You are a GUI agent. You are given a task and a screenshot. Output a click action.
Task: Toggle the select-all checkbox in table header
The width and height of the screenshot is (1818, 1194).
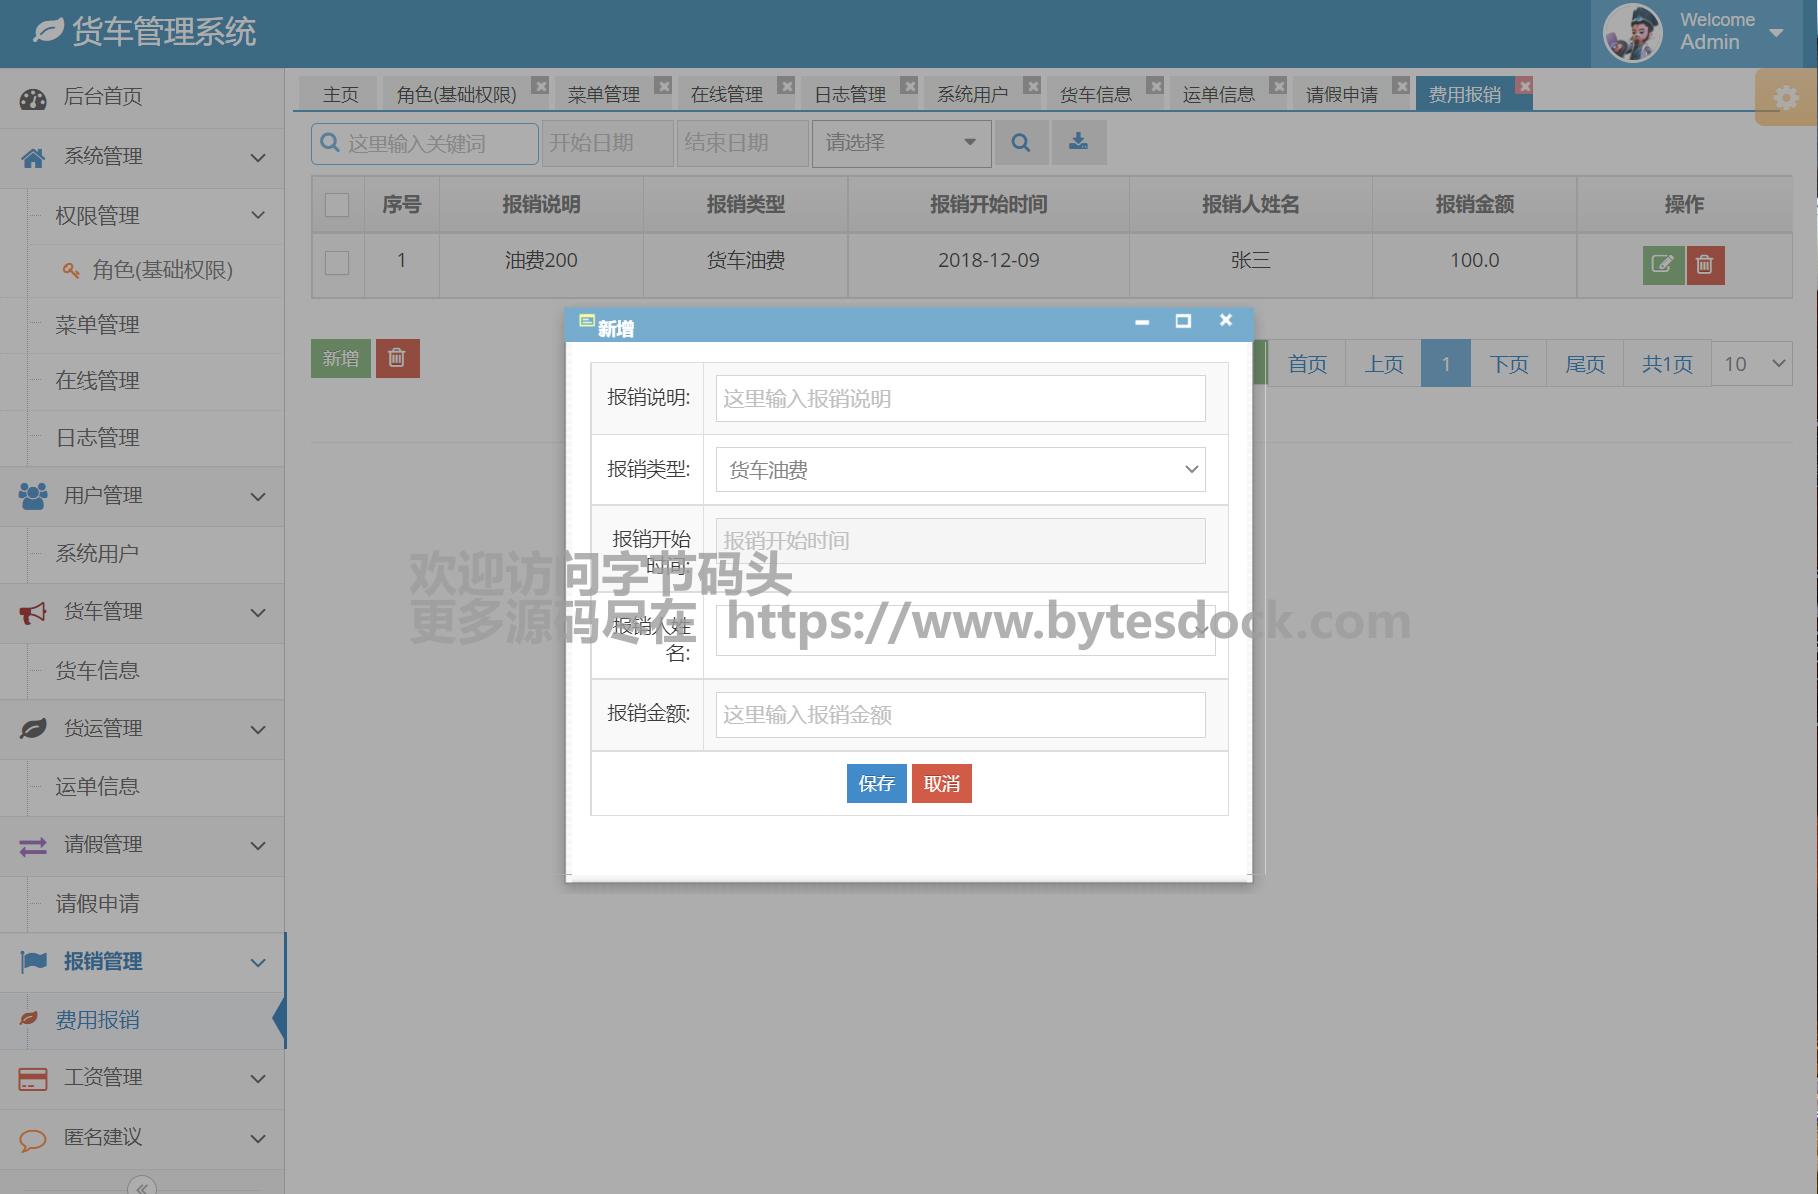[337, 205]
